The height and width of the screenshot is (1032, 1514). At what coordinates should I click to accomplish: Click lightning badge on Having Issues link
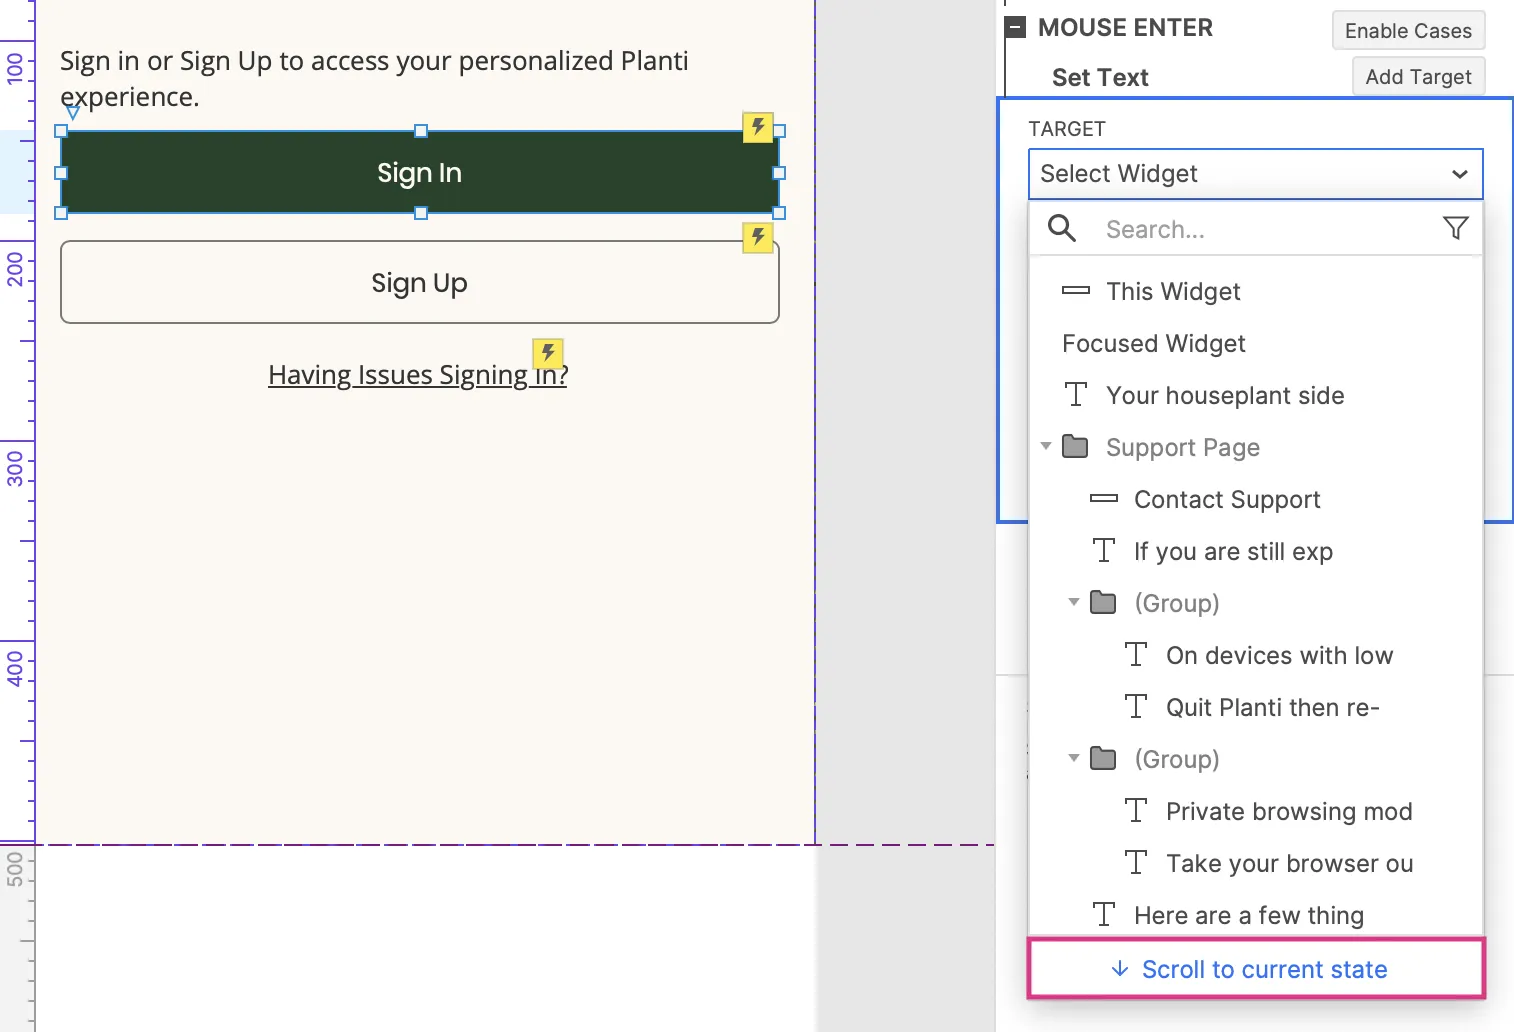tap(548, 353)
